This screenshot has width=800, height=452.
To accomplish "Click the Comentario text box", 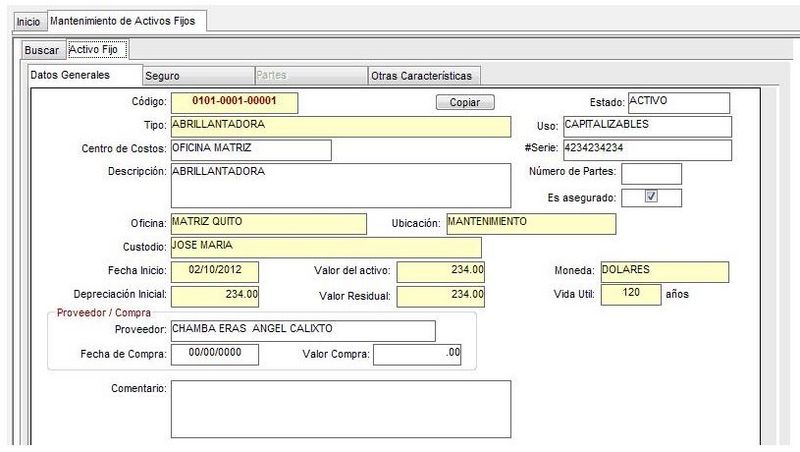I will coord(340,409).
